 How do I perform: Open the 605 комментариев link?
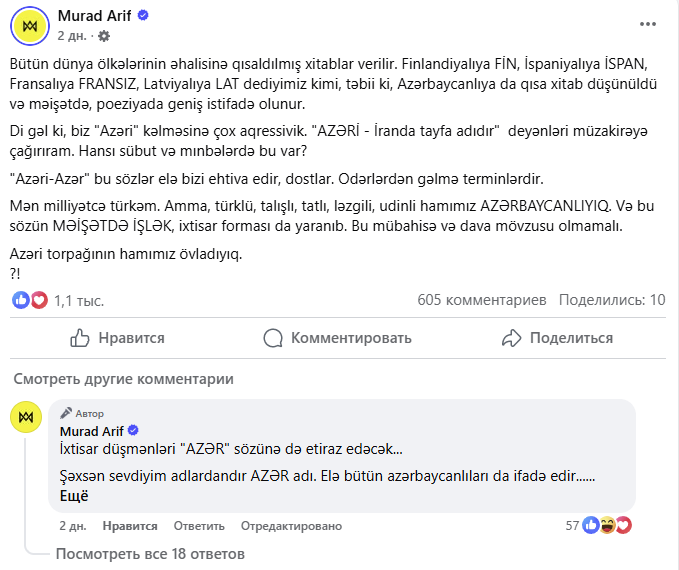482,300
